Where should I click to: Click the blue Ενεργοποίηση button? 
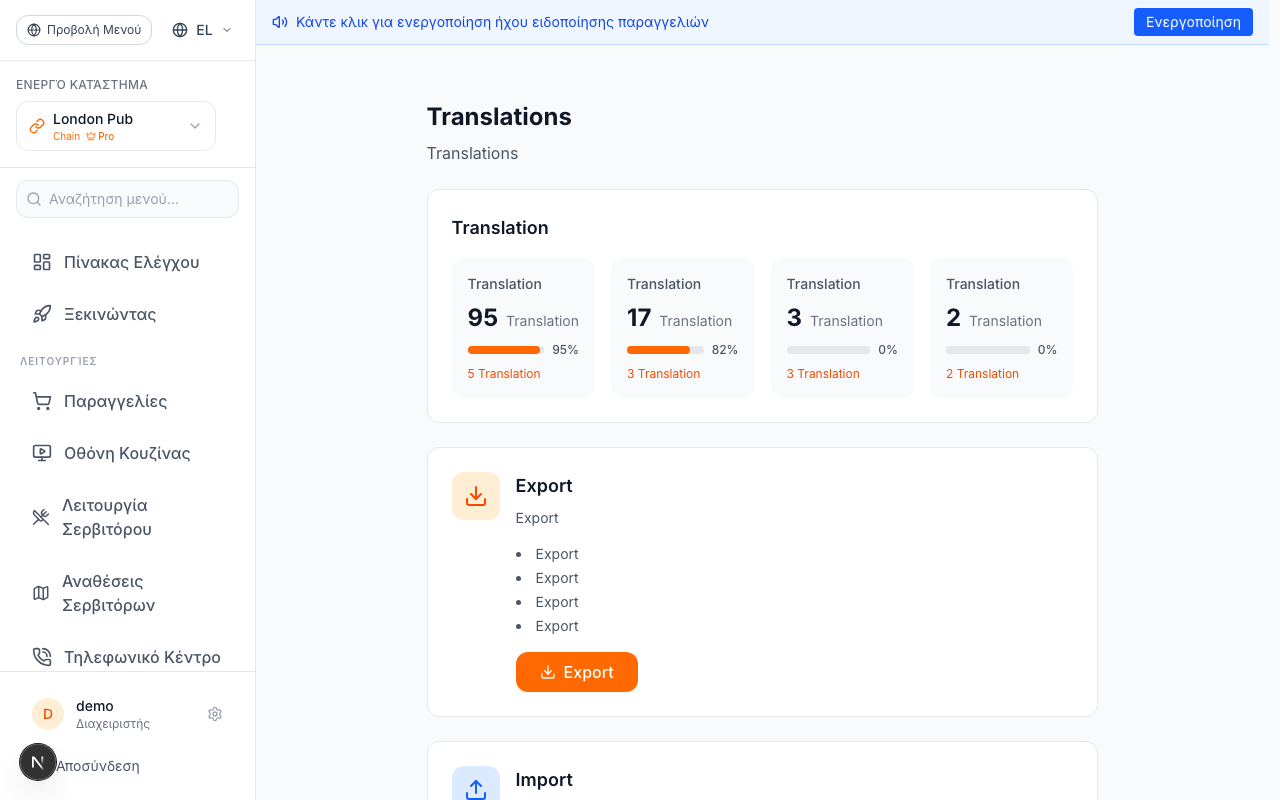point(1193,22)
